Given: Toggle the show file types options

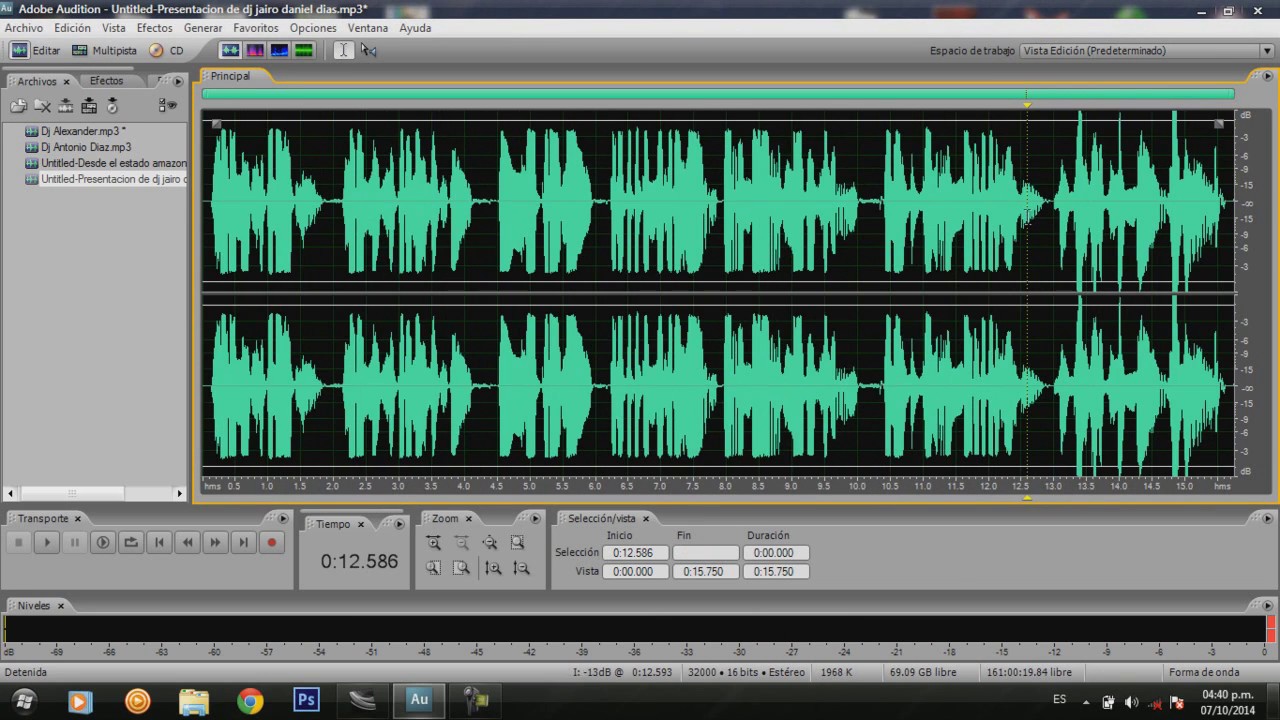Looking at the screenshot, I should (x=167, y=106).
